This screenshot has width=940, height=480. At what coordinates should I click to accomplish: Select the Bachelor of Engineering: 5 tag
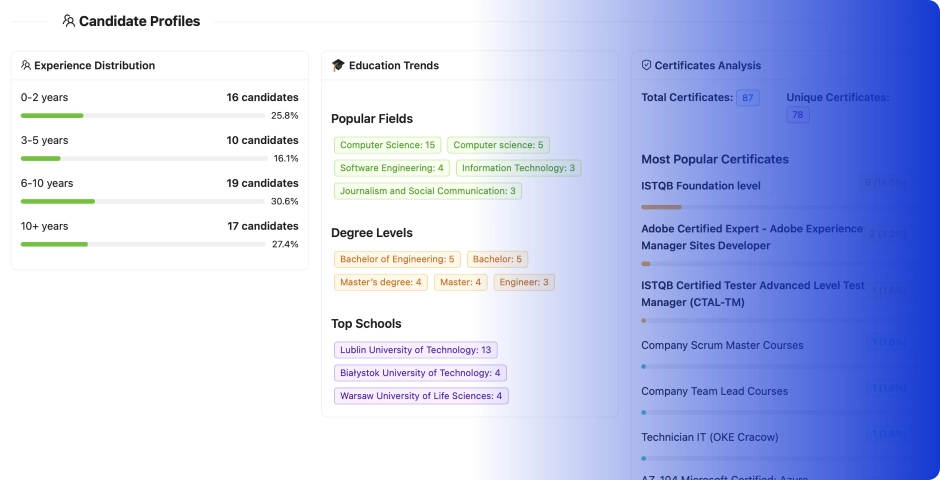(x=397, y=259)
